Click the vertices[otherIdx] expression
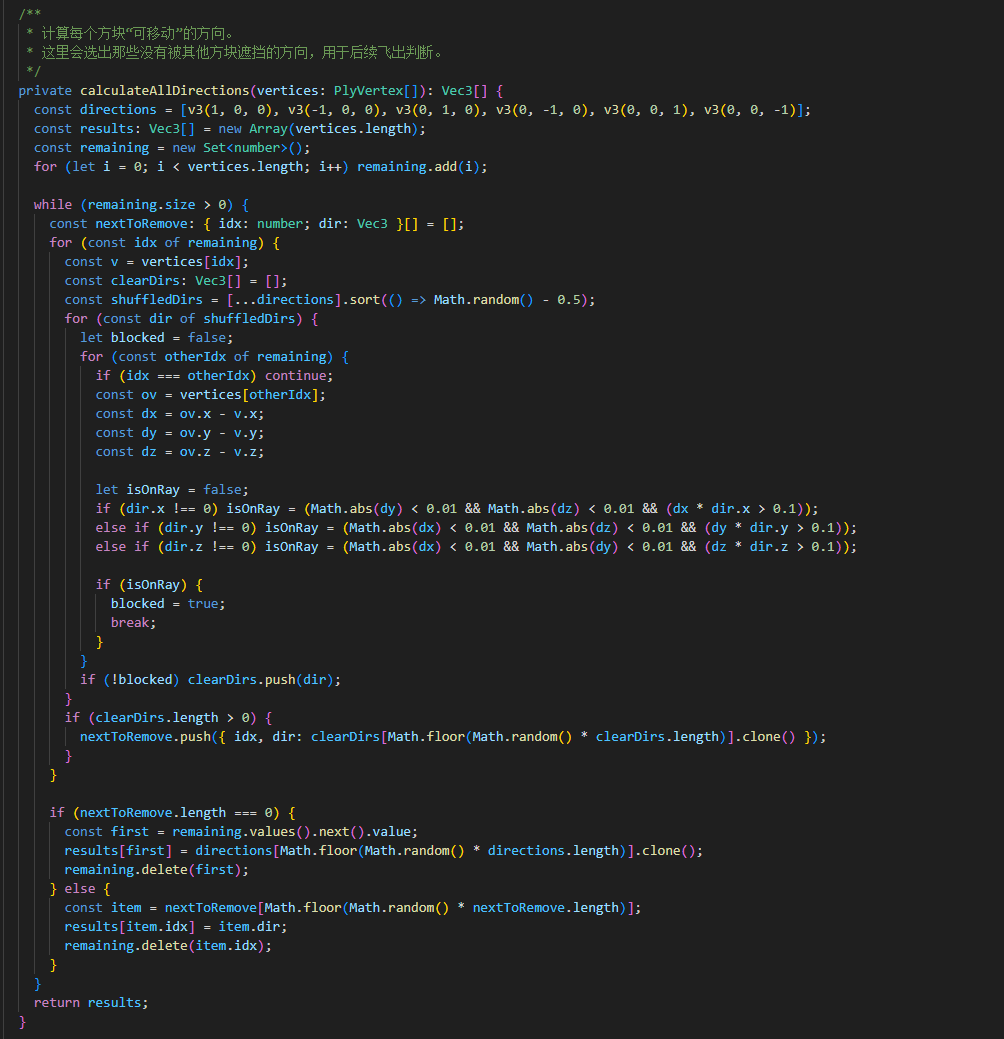Screen dimensions: 1004x1039 coord(249,395)
